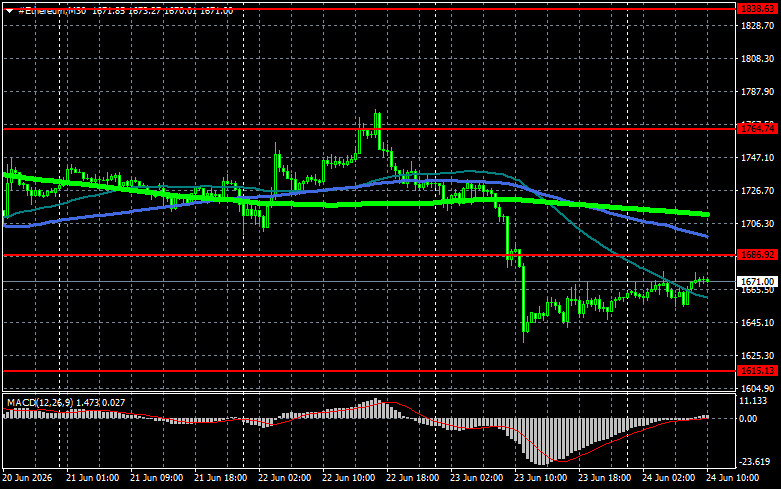Viewport: 781px width, 489px height.
Task: Click the 21 Jun 09:00 time label
Action: click(x=156, y=478)
